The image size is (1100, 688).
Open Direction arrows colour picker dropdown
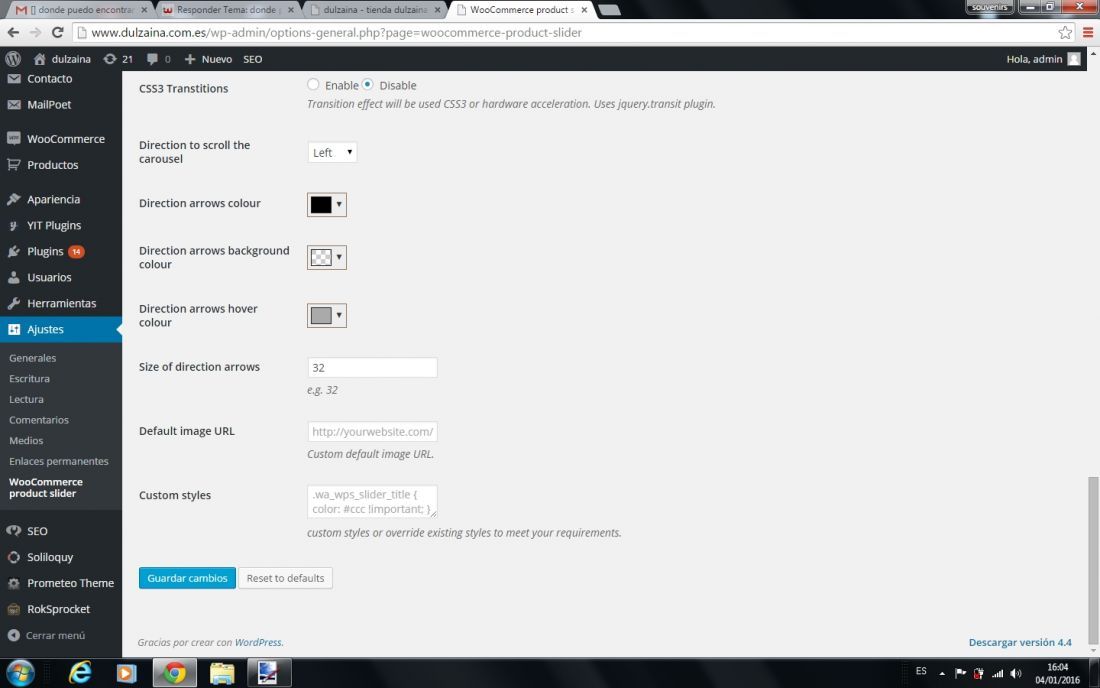(x=339, y=204)
